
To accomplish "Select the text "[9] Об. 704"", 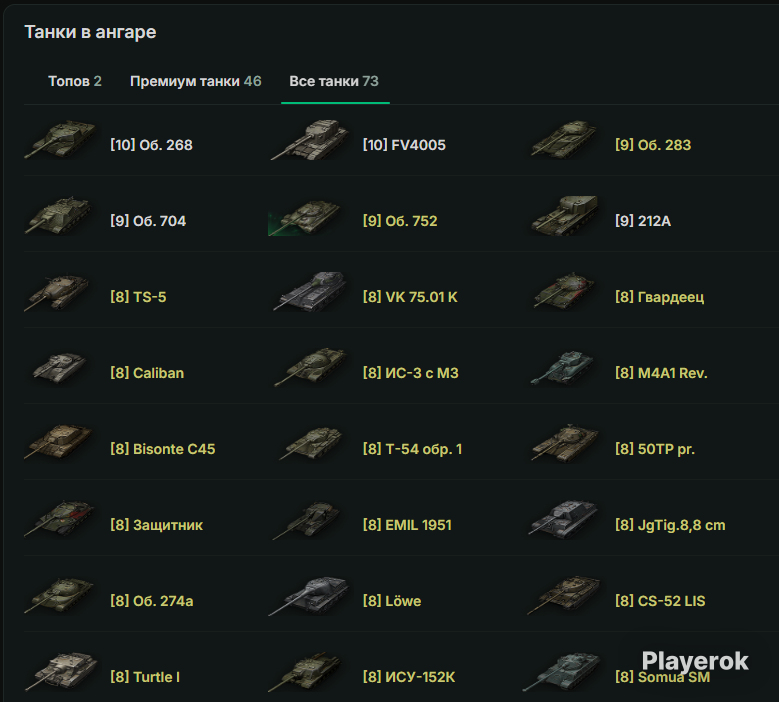I will (148, 221).
